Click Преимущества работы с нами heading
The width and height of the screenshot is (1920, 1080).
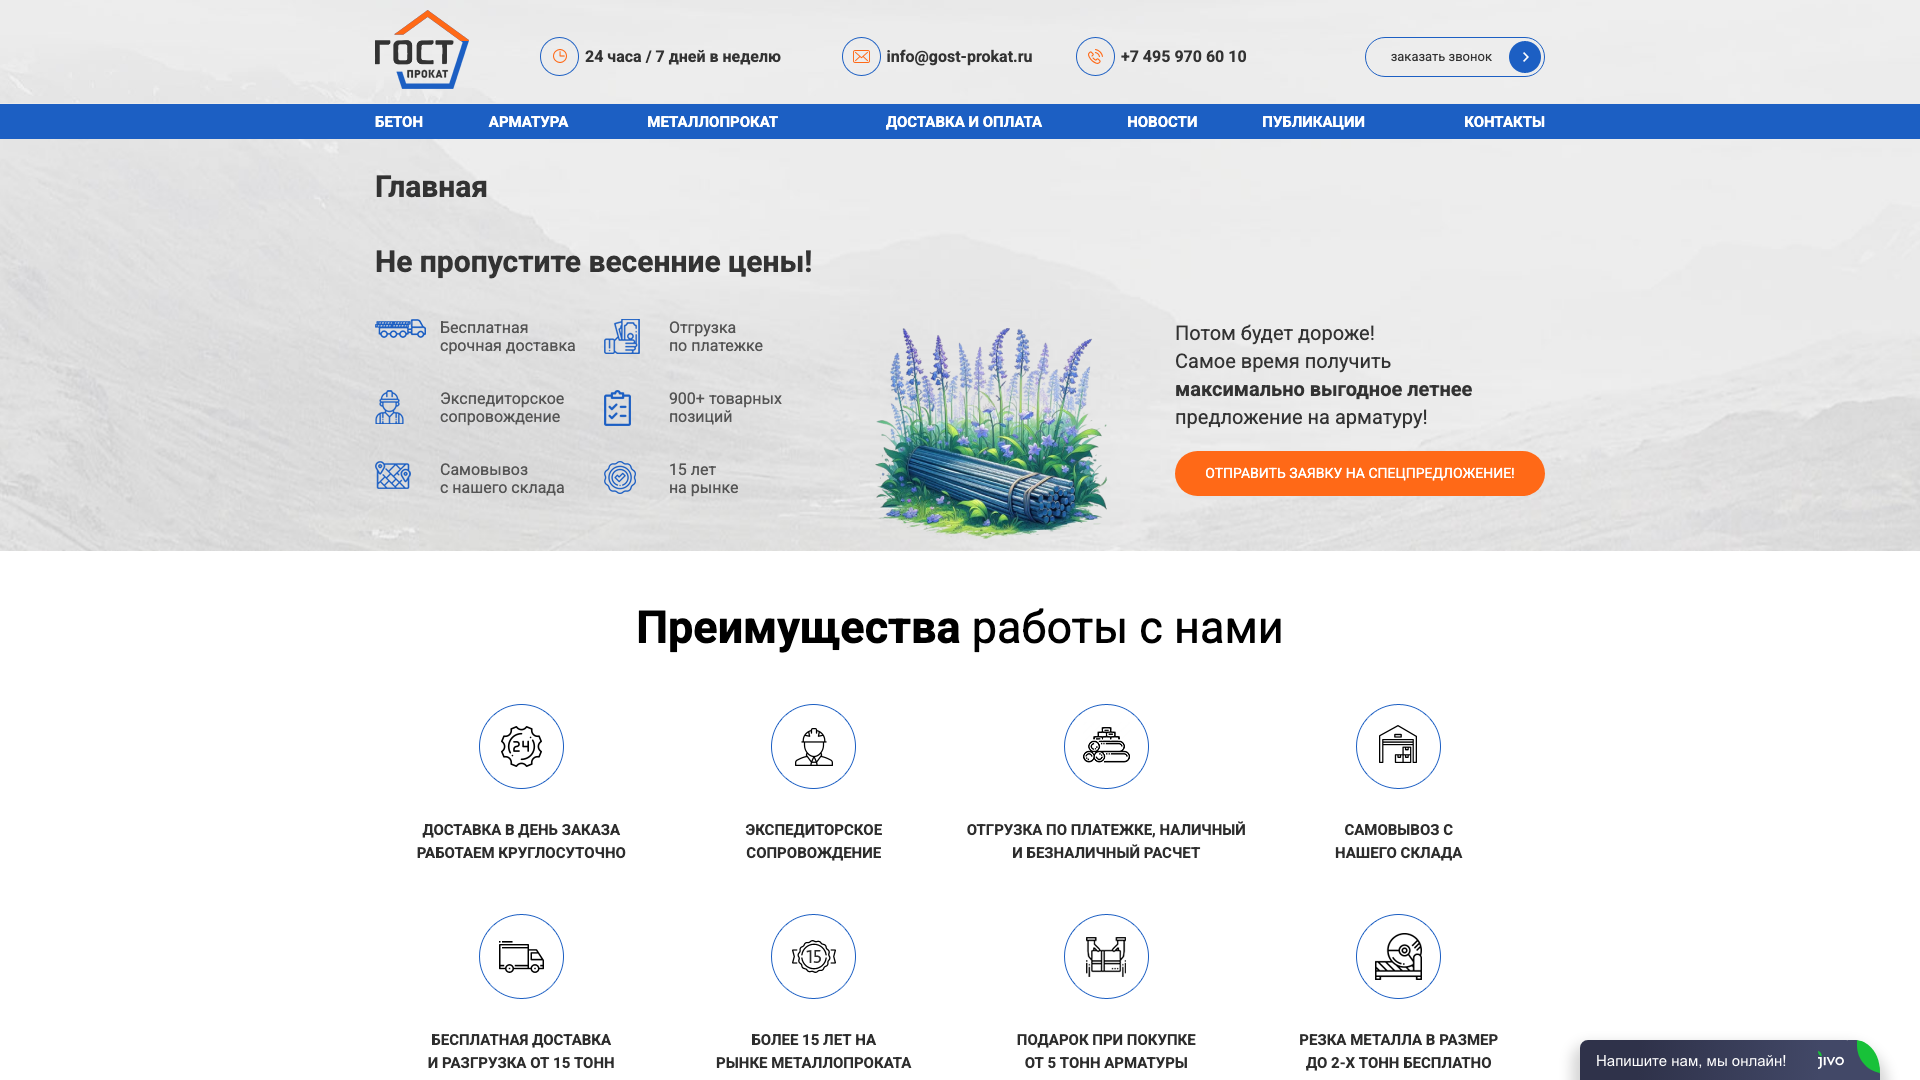(960, 628)
